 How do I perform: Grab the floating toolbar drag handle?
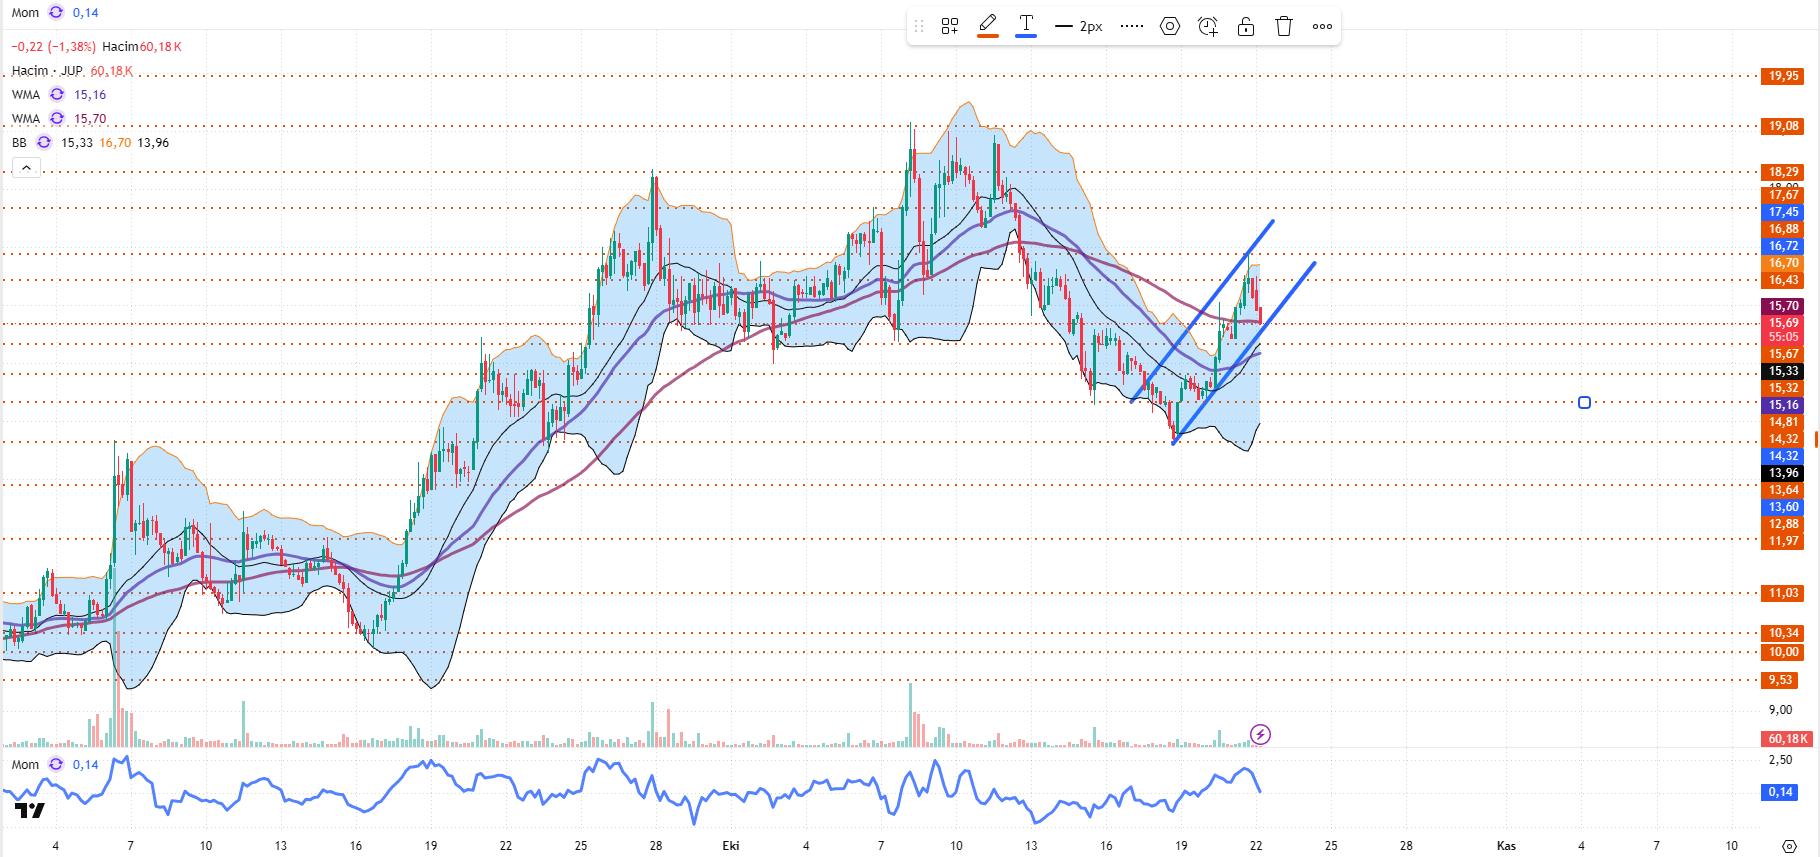click(x=919, y=26)
